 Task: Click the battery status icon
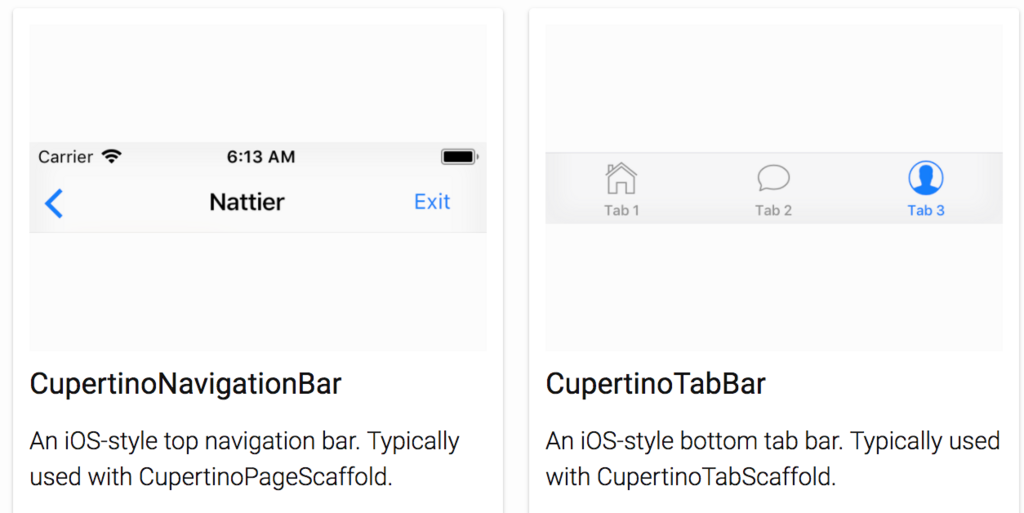tap(460, 157)
